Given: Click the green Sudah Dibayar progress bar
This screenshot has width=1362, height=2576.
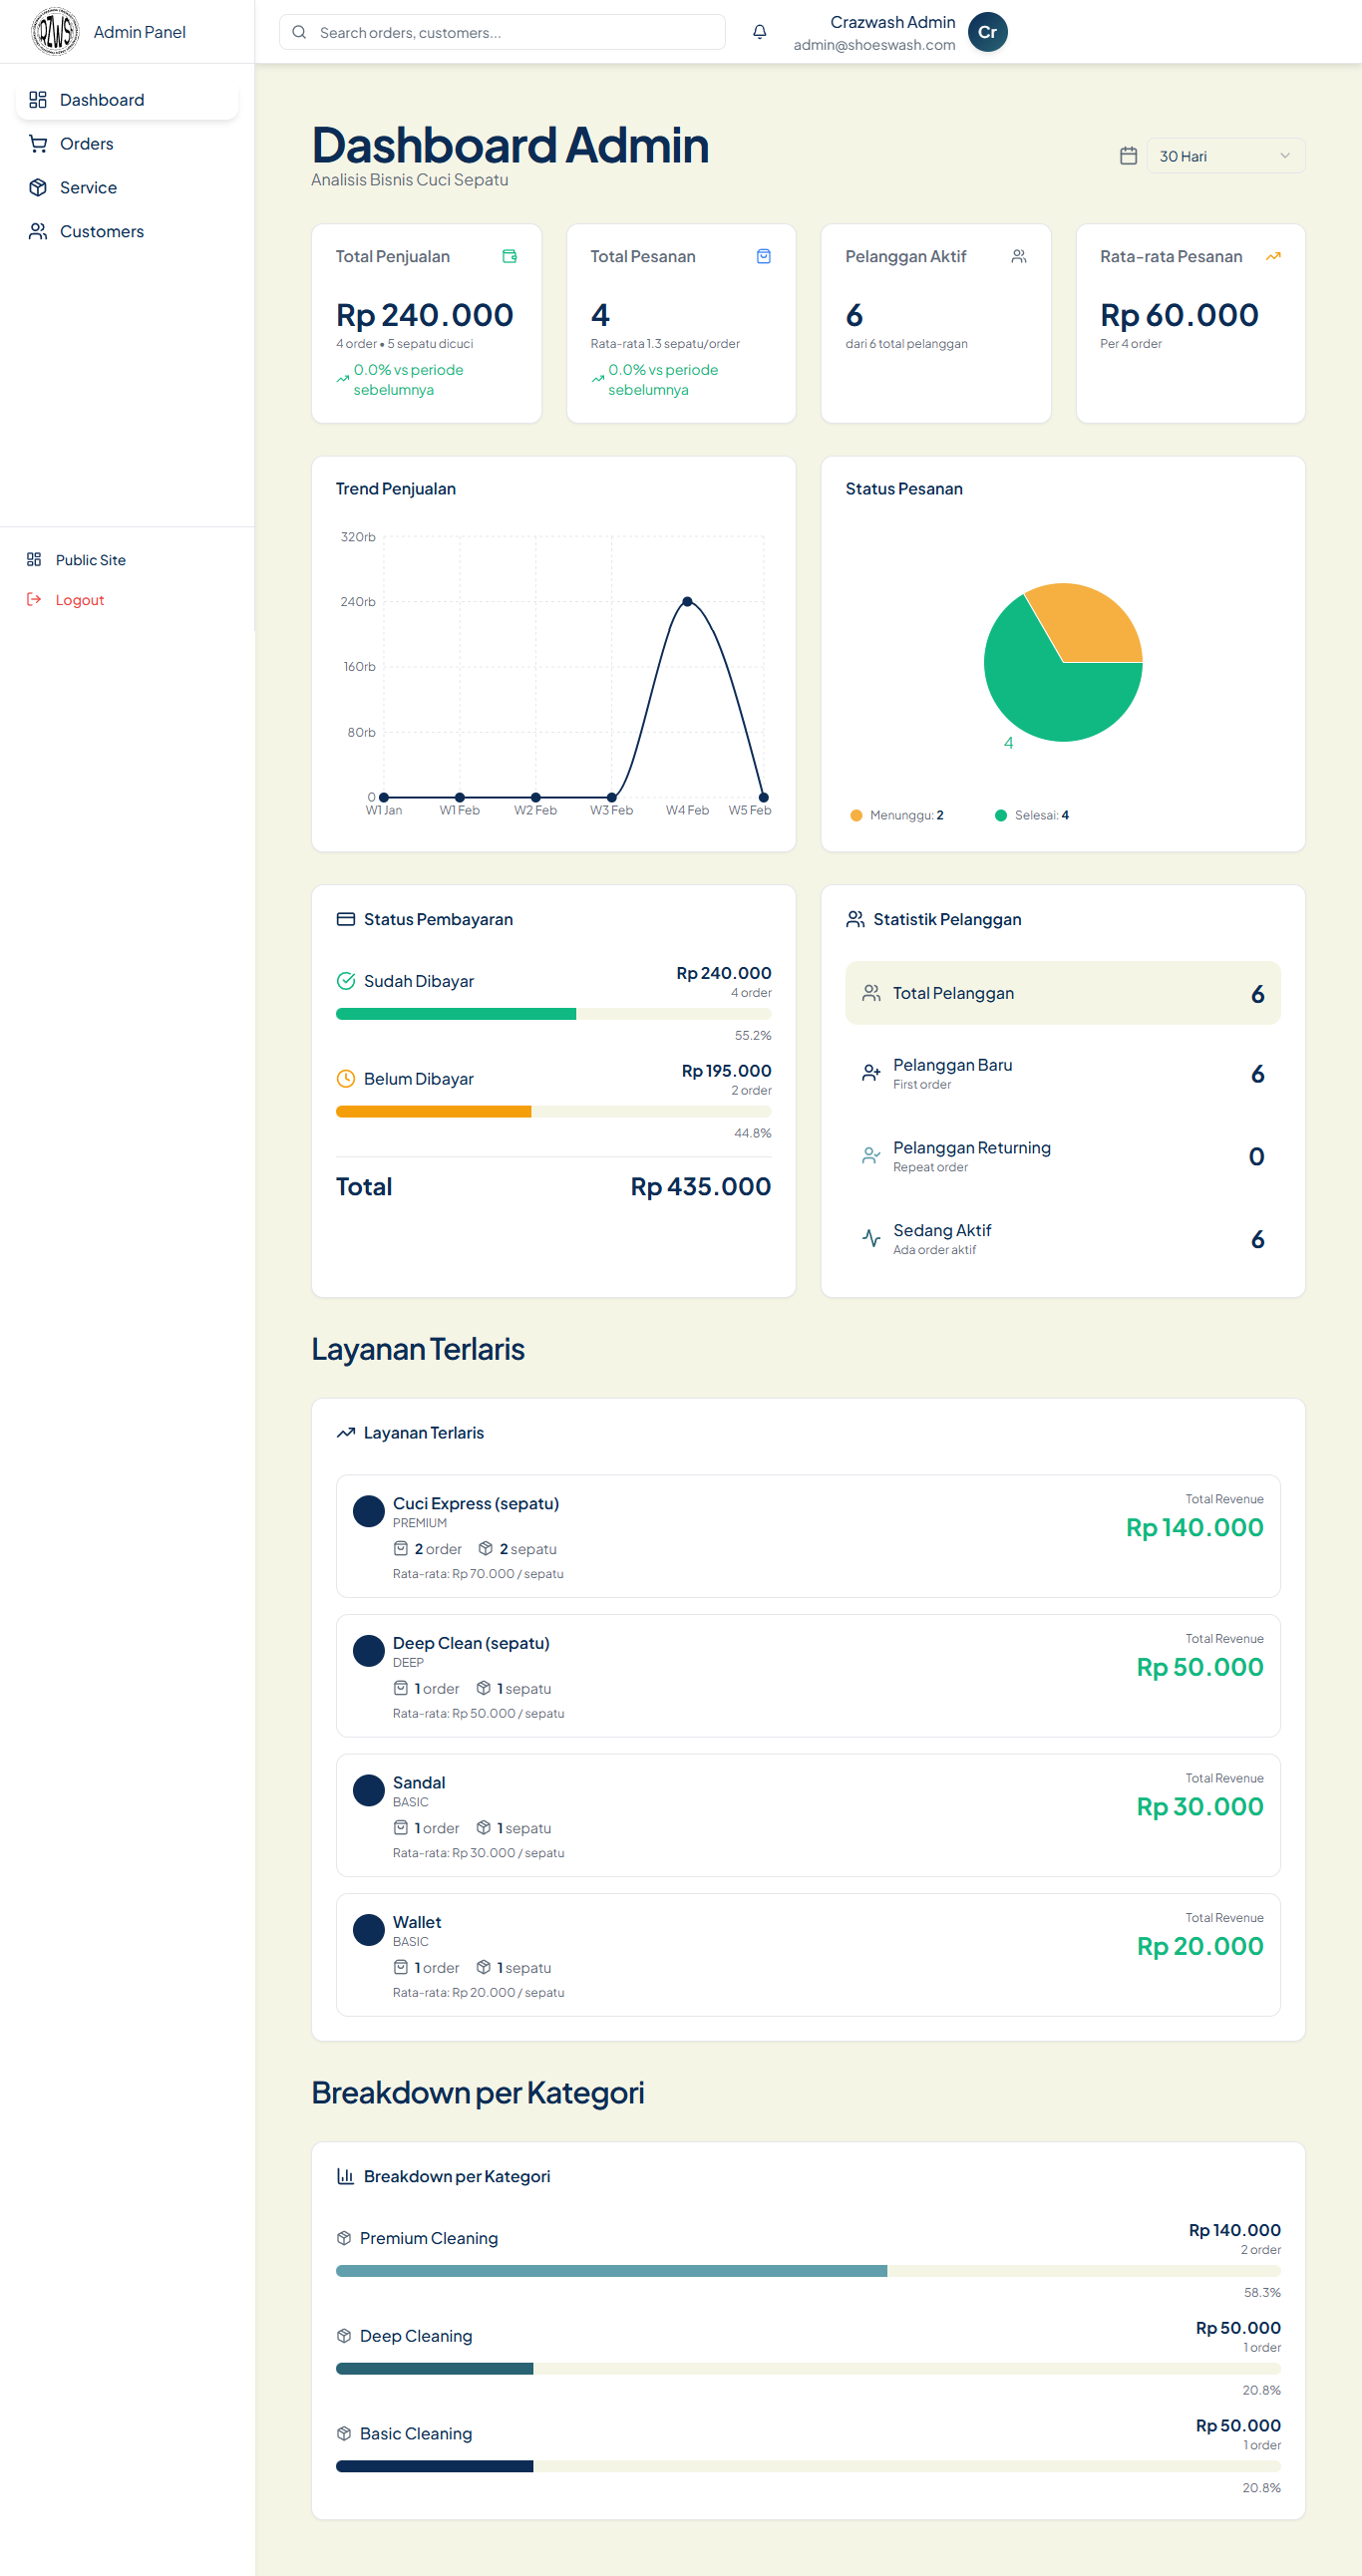Looking at the screenshot, I should (456, 1014).
